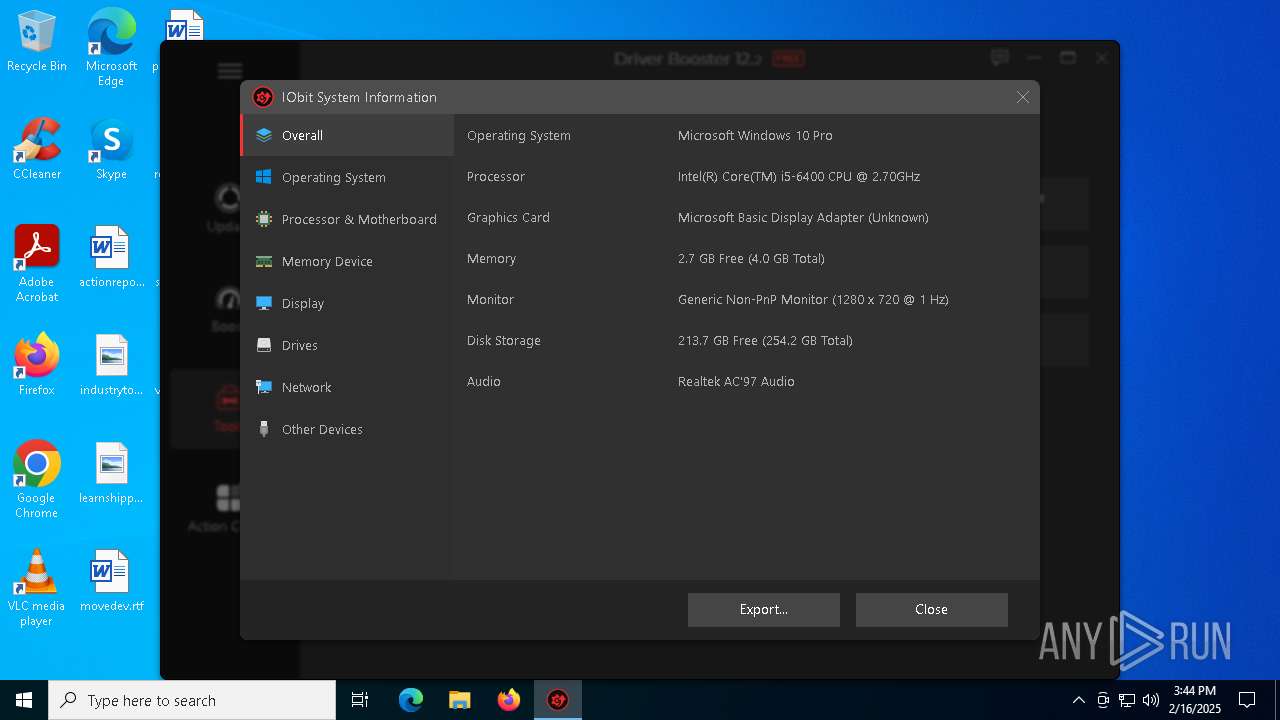Image resolution: width=1280 pixels, height=720 pixels.
Task: Click the Close button in dialog
Action: 931,609
